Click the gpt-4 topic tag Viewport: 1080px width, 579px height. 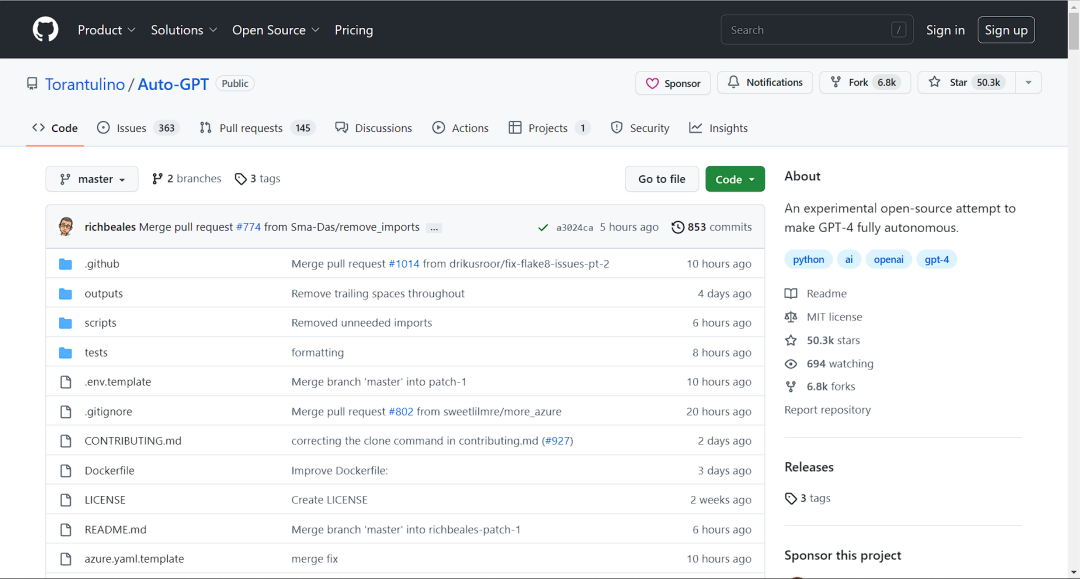coord(936,260)
